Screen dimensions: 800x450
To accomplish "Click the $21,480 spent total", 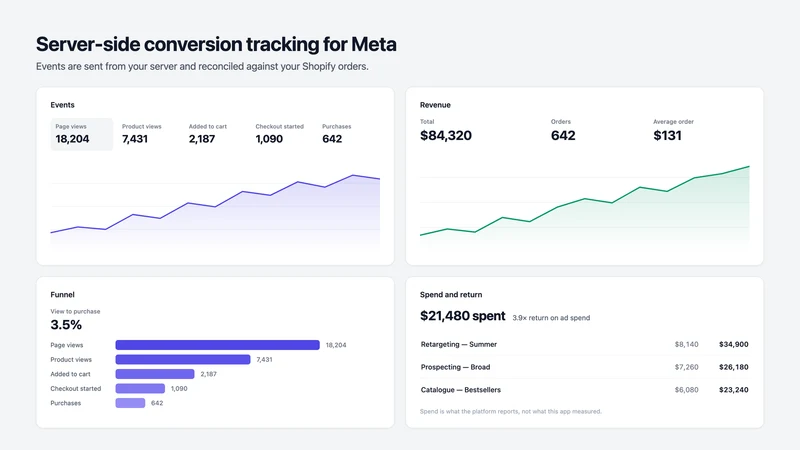I will tap(463, 316).
